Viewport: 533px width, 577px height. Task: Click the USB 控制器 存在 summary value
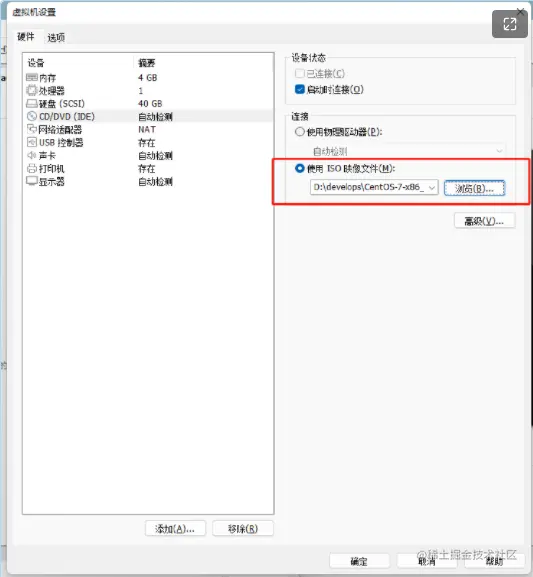pyautogui.click(x=147, y=142)
